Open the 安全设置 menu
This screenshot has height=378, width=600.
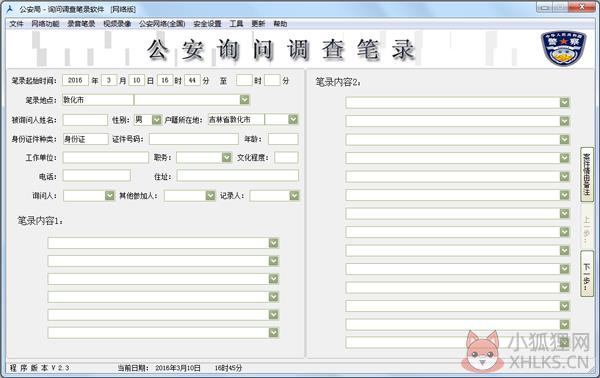pyautogui.click(x=207, y=24)
